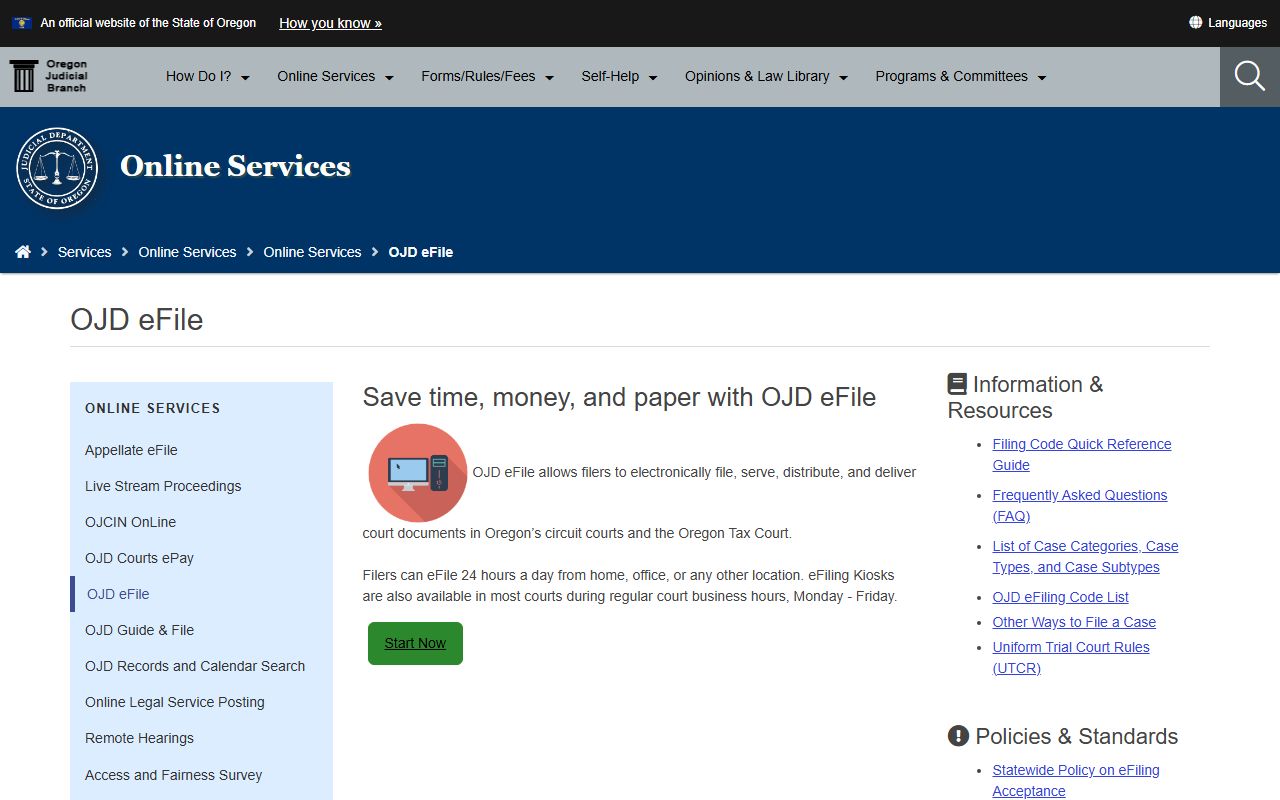Expand the Online Services nav dropdown
1280x800 pixels.
(x=336, y=76)
